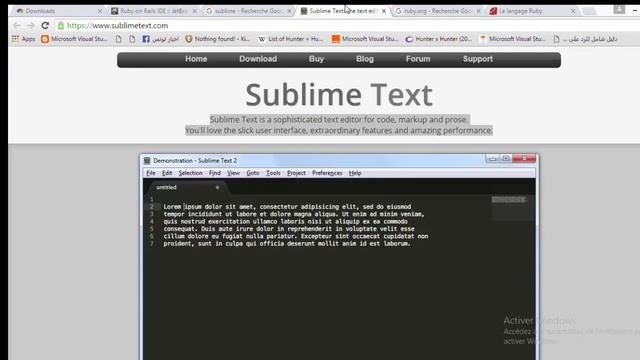Open the Preferences menu
This screenshot has height=360, width=640.
(327, 173)
